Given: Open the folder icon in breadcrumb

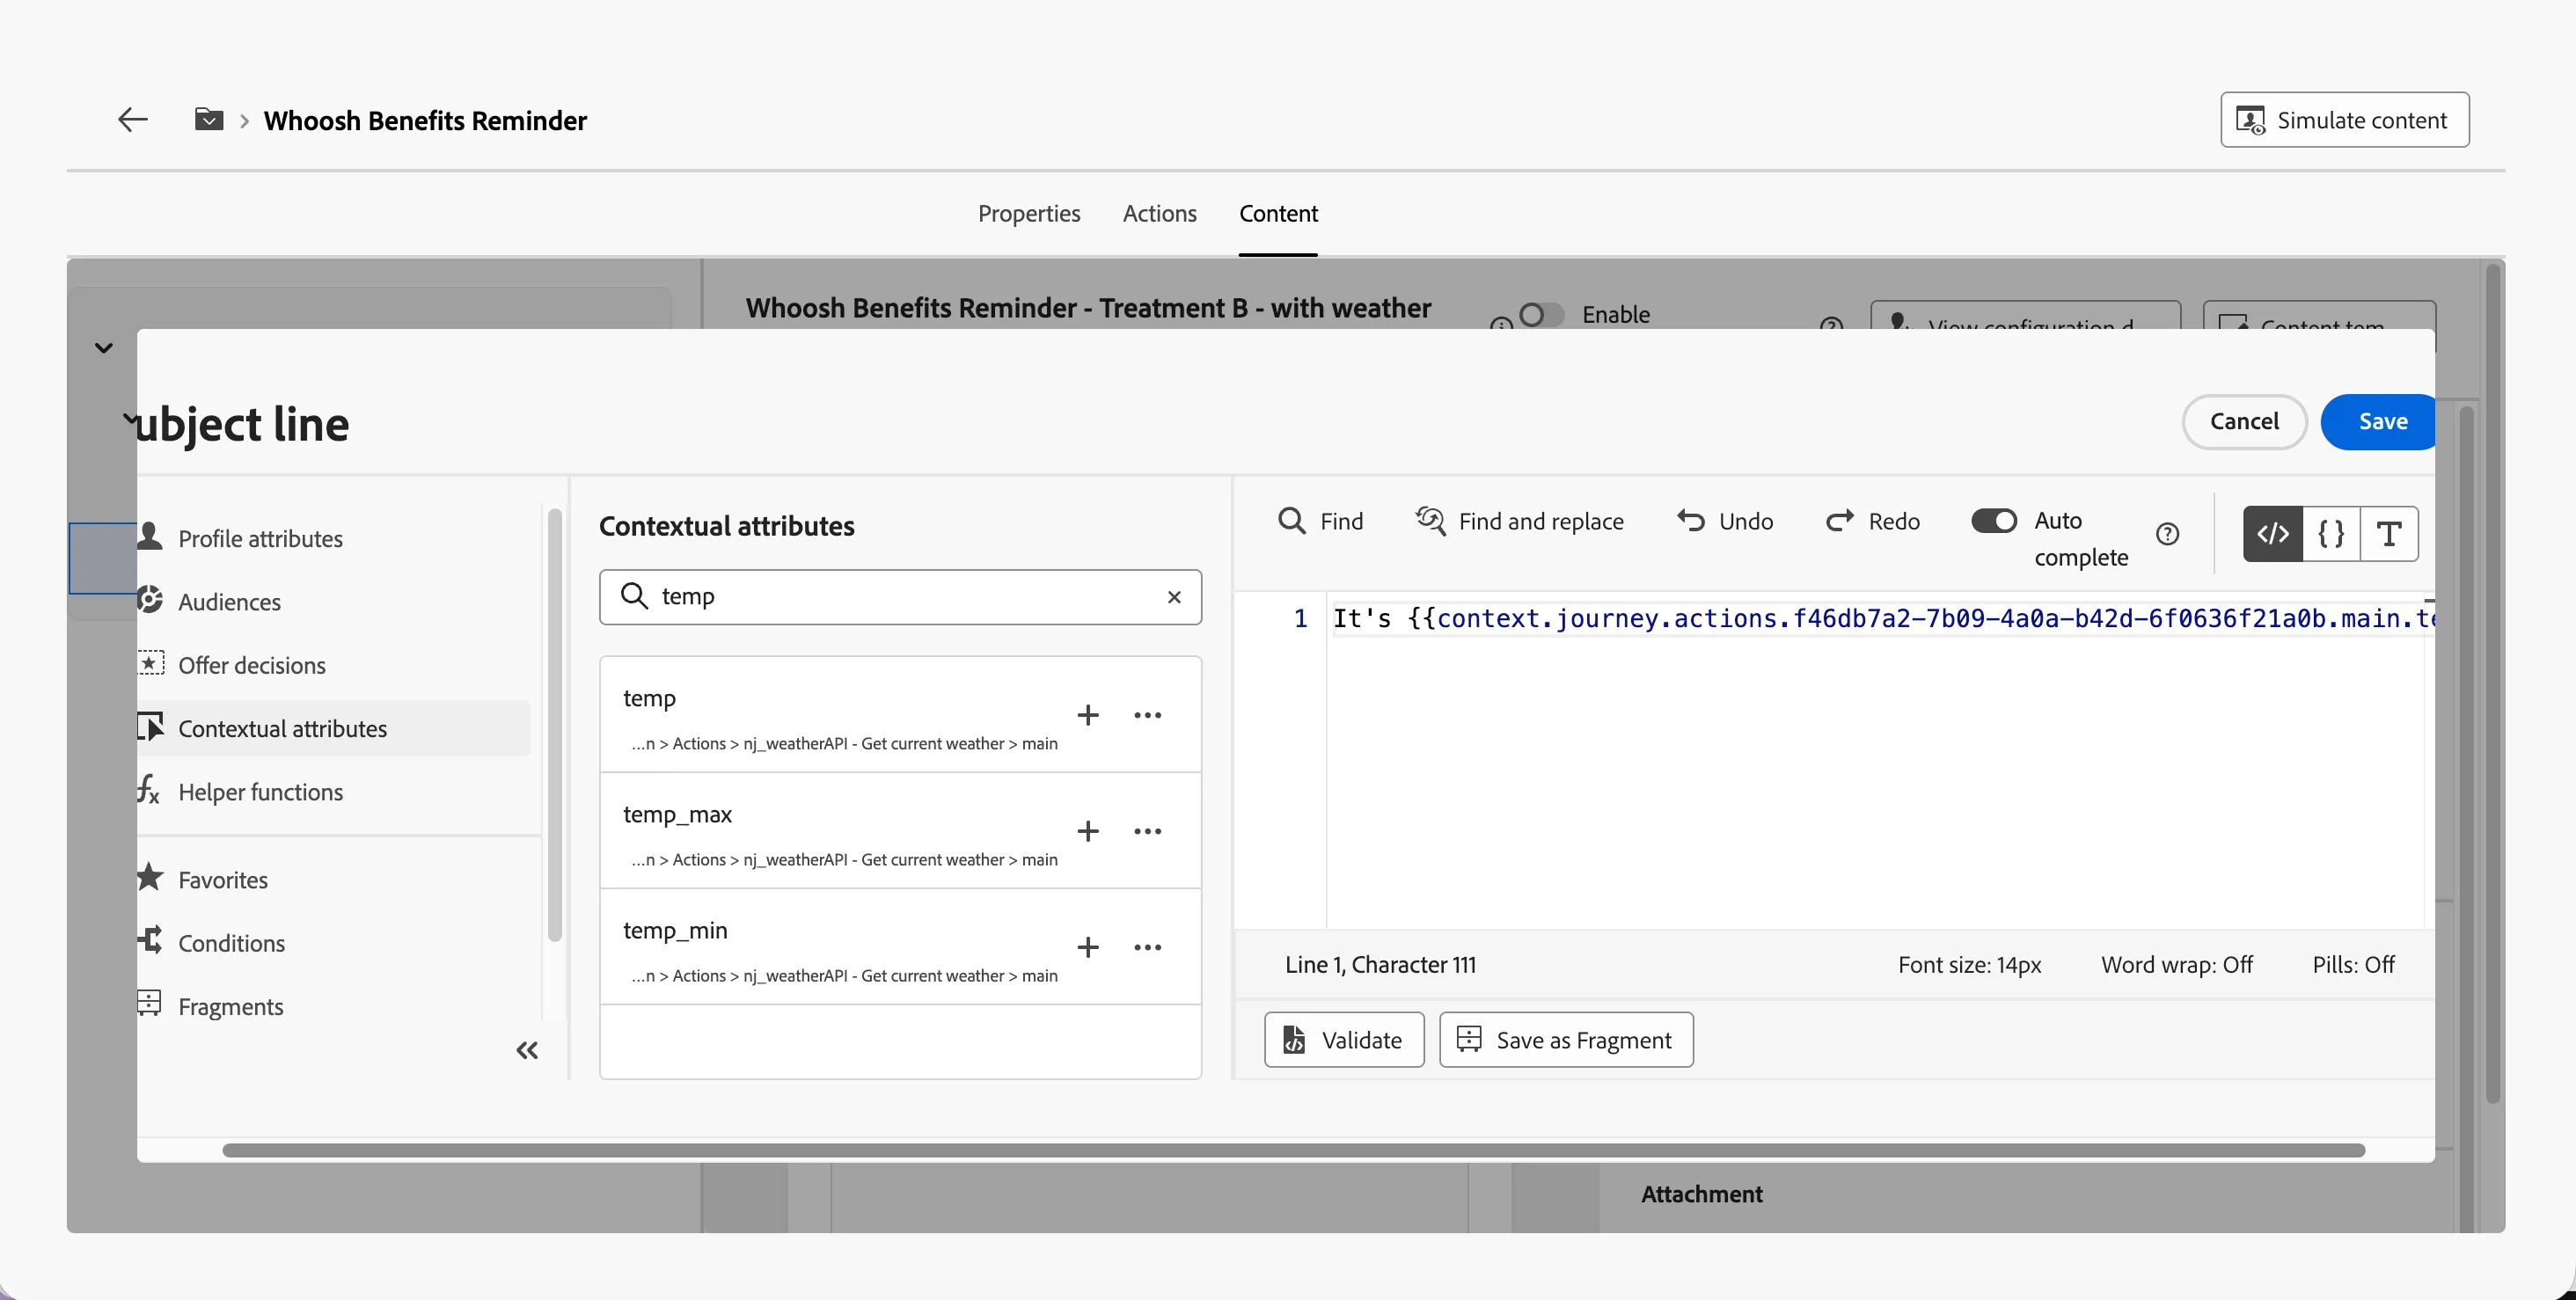Looking at the screenshot, I should 208,120.
